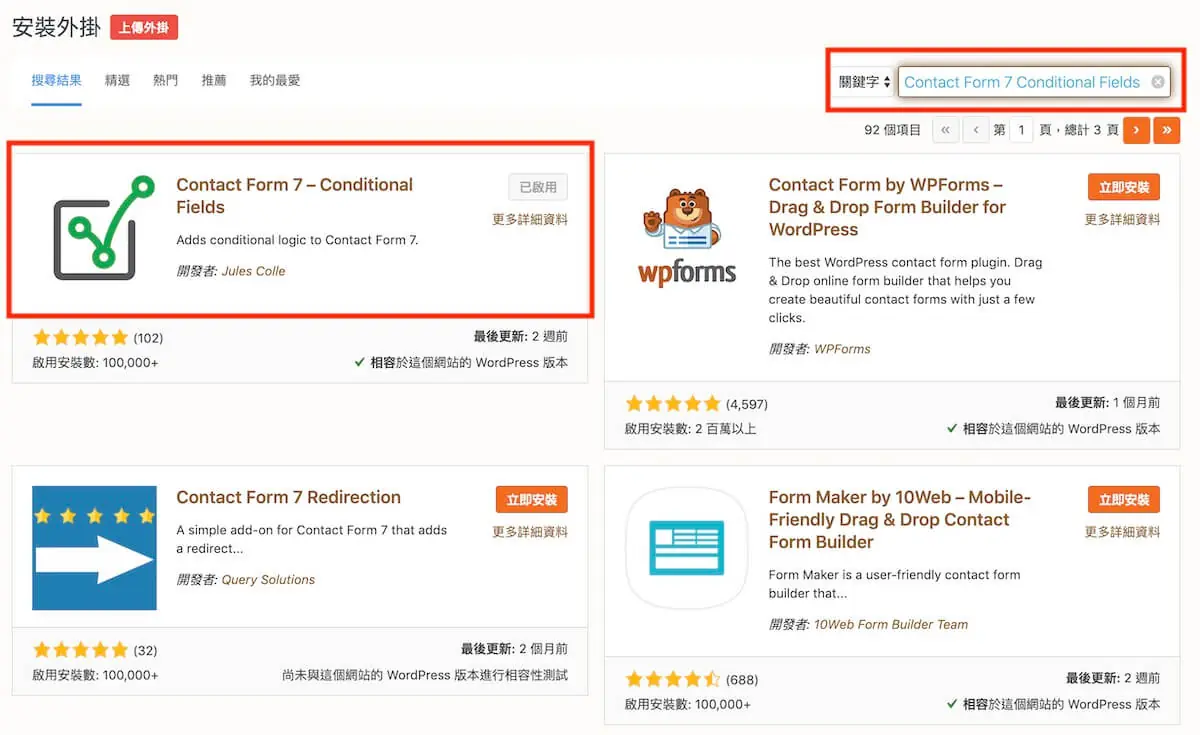
Task: Click the WPForms bear logo thumbnail
Action: [x=686, y=237]
